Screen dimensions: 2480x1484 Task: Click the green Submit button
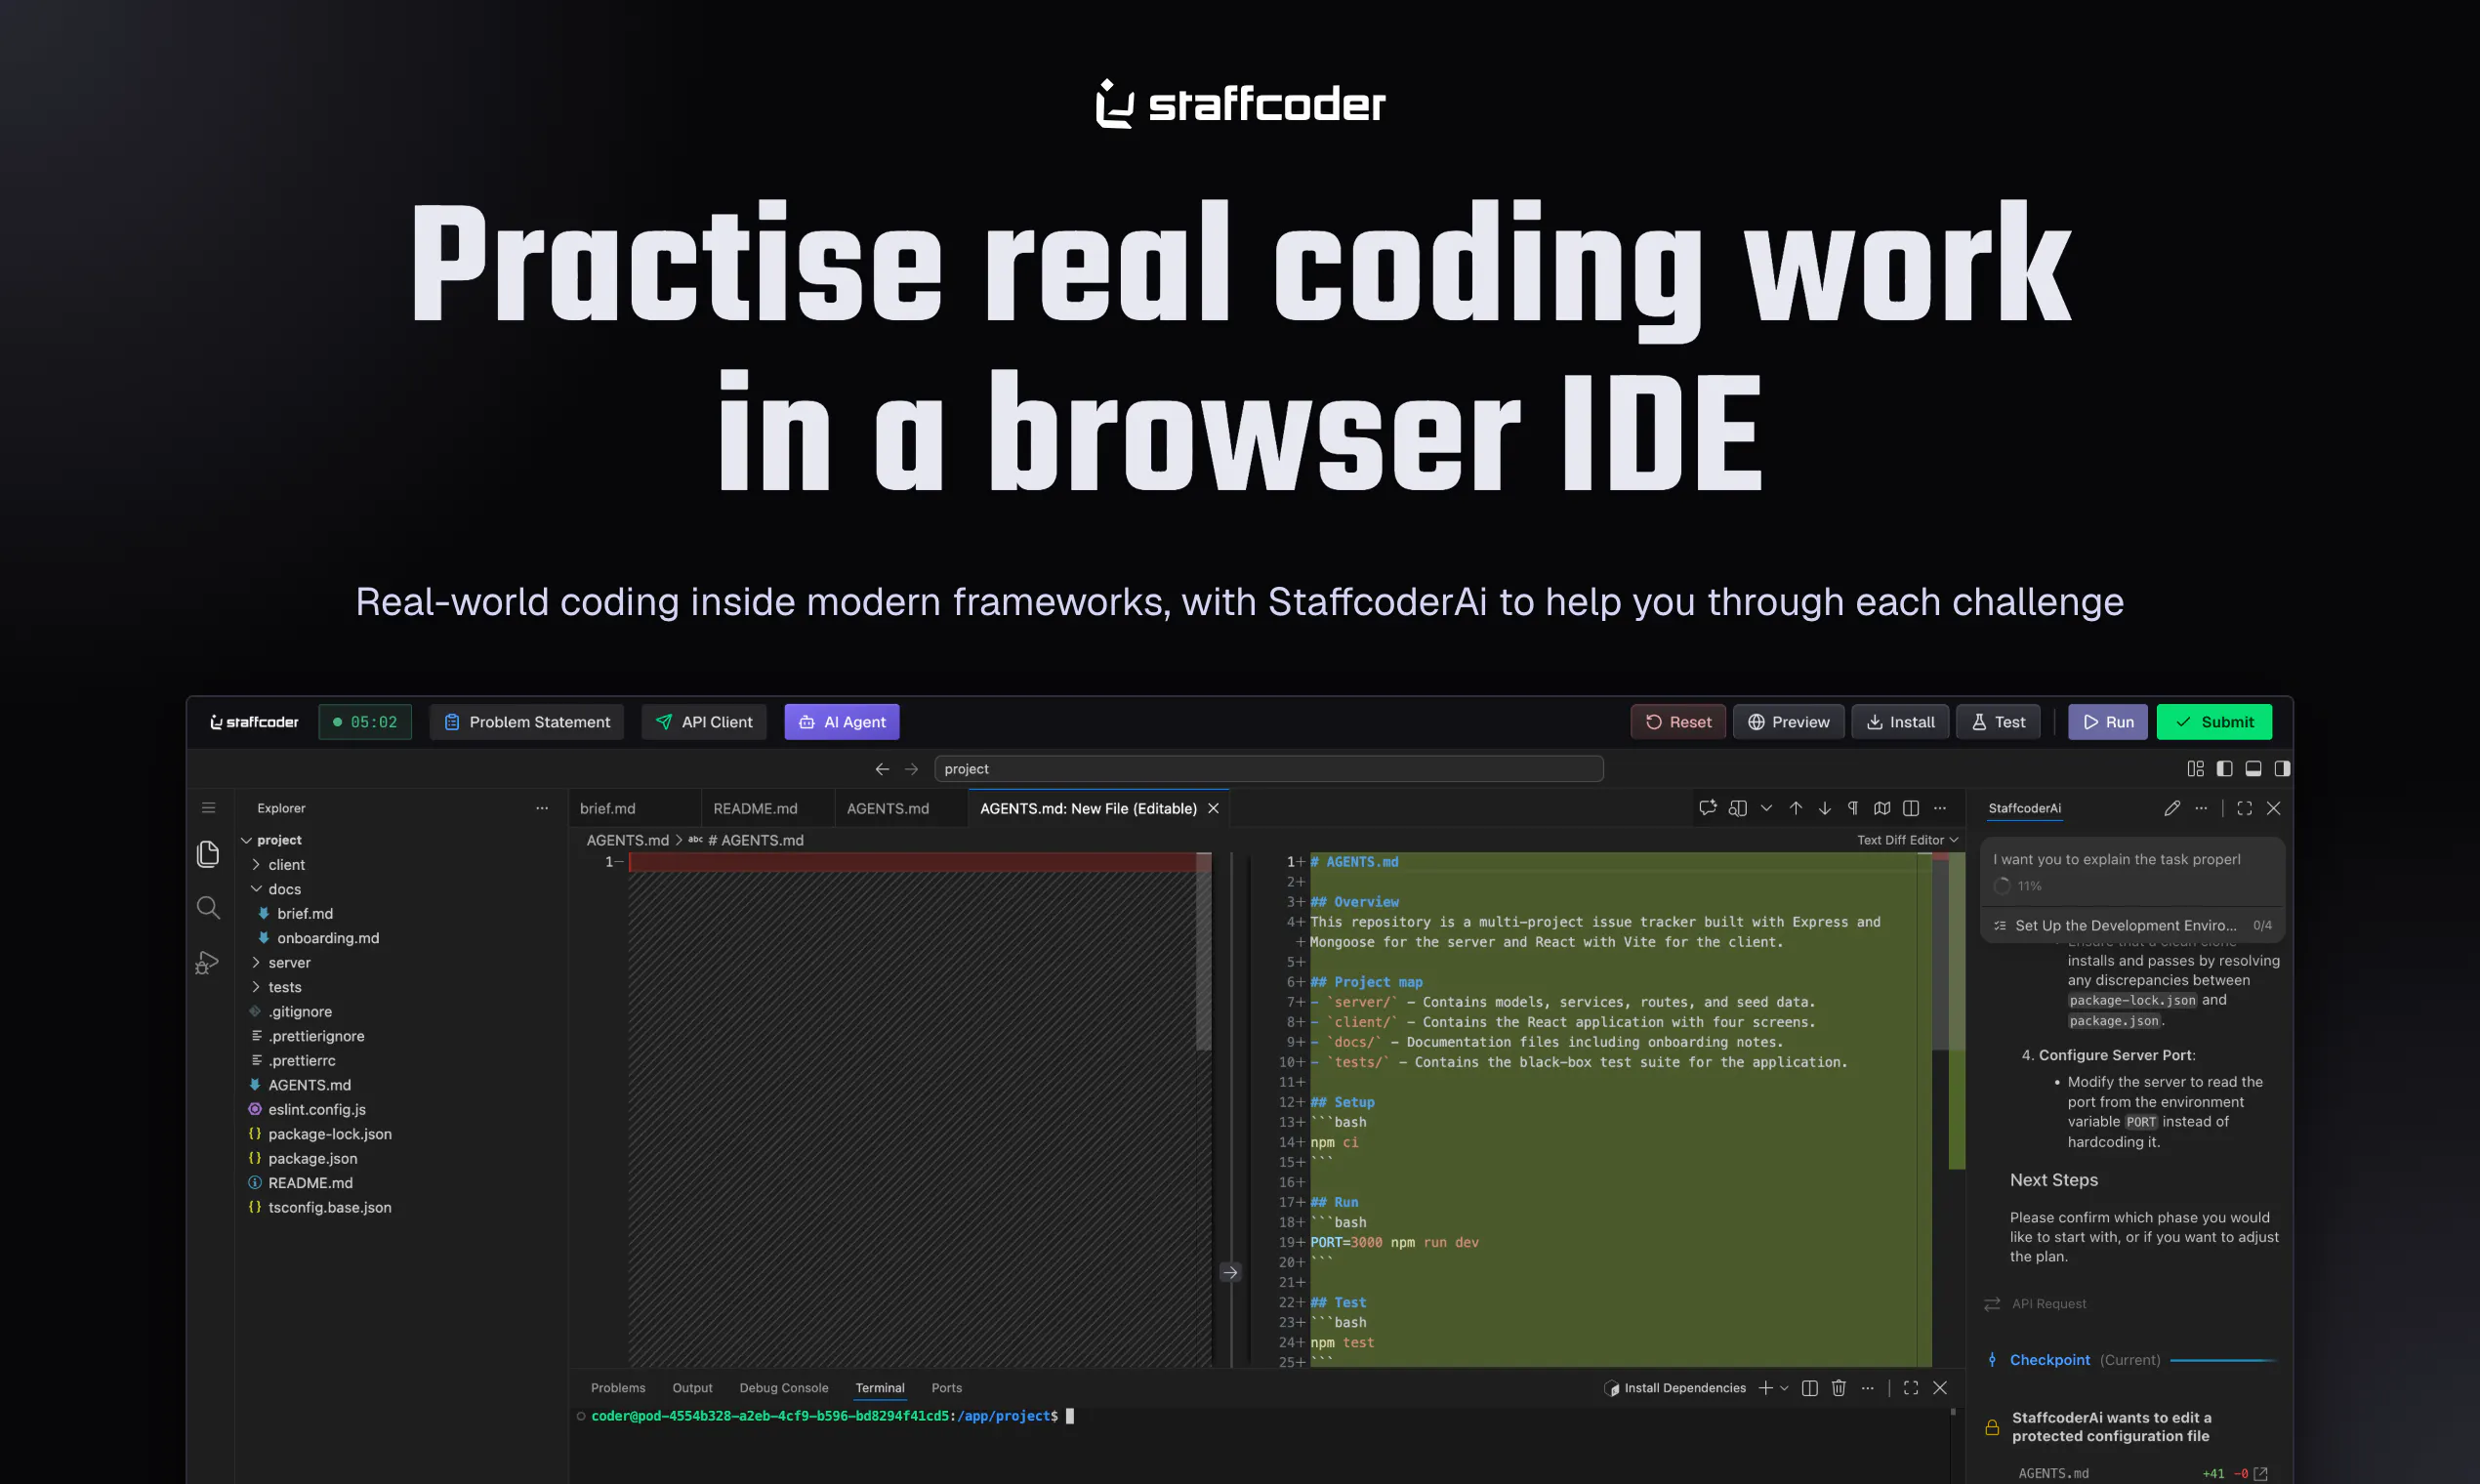coord(2214,722)
